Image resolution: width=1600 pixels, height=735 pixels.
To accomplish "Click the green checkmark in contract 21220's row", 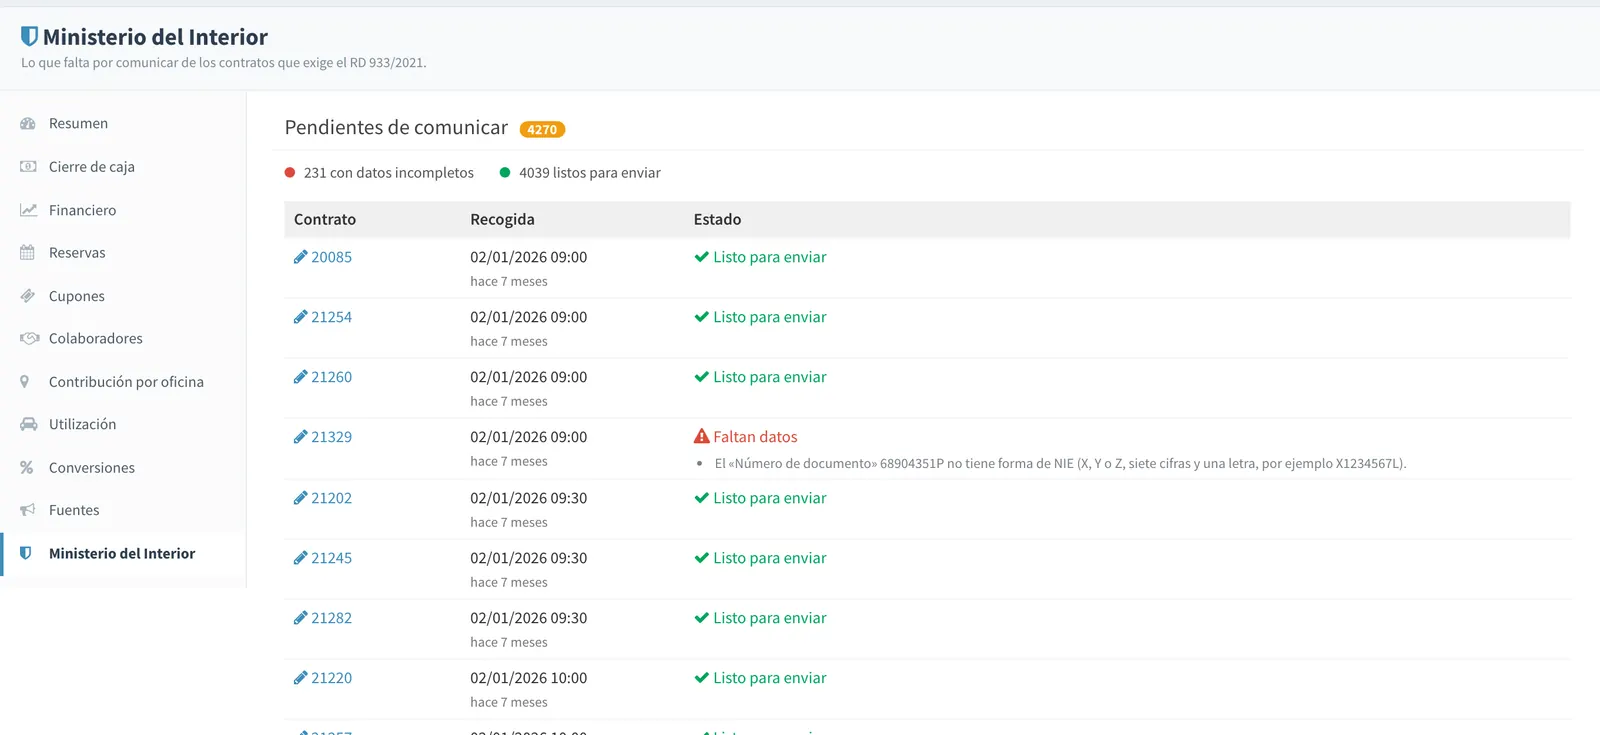I will point(702,678).
